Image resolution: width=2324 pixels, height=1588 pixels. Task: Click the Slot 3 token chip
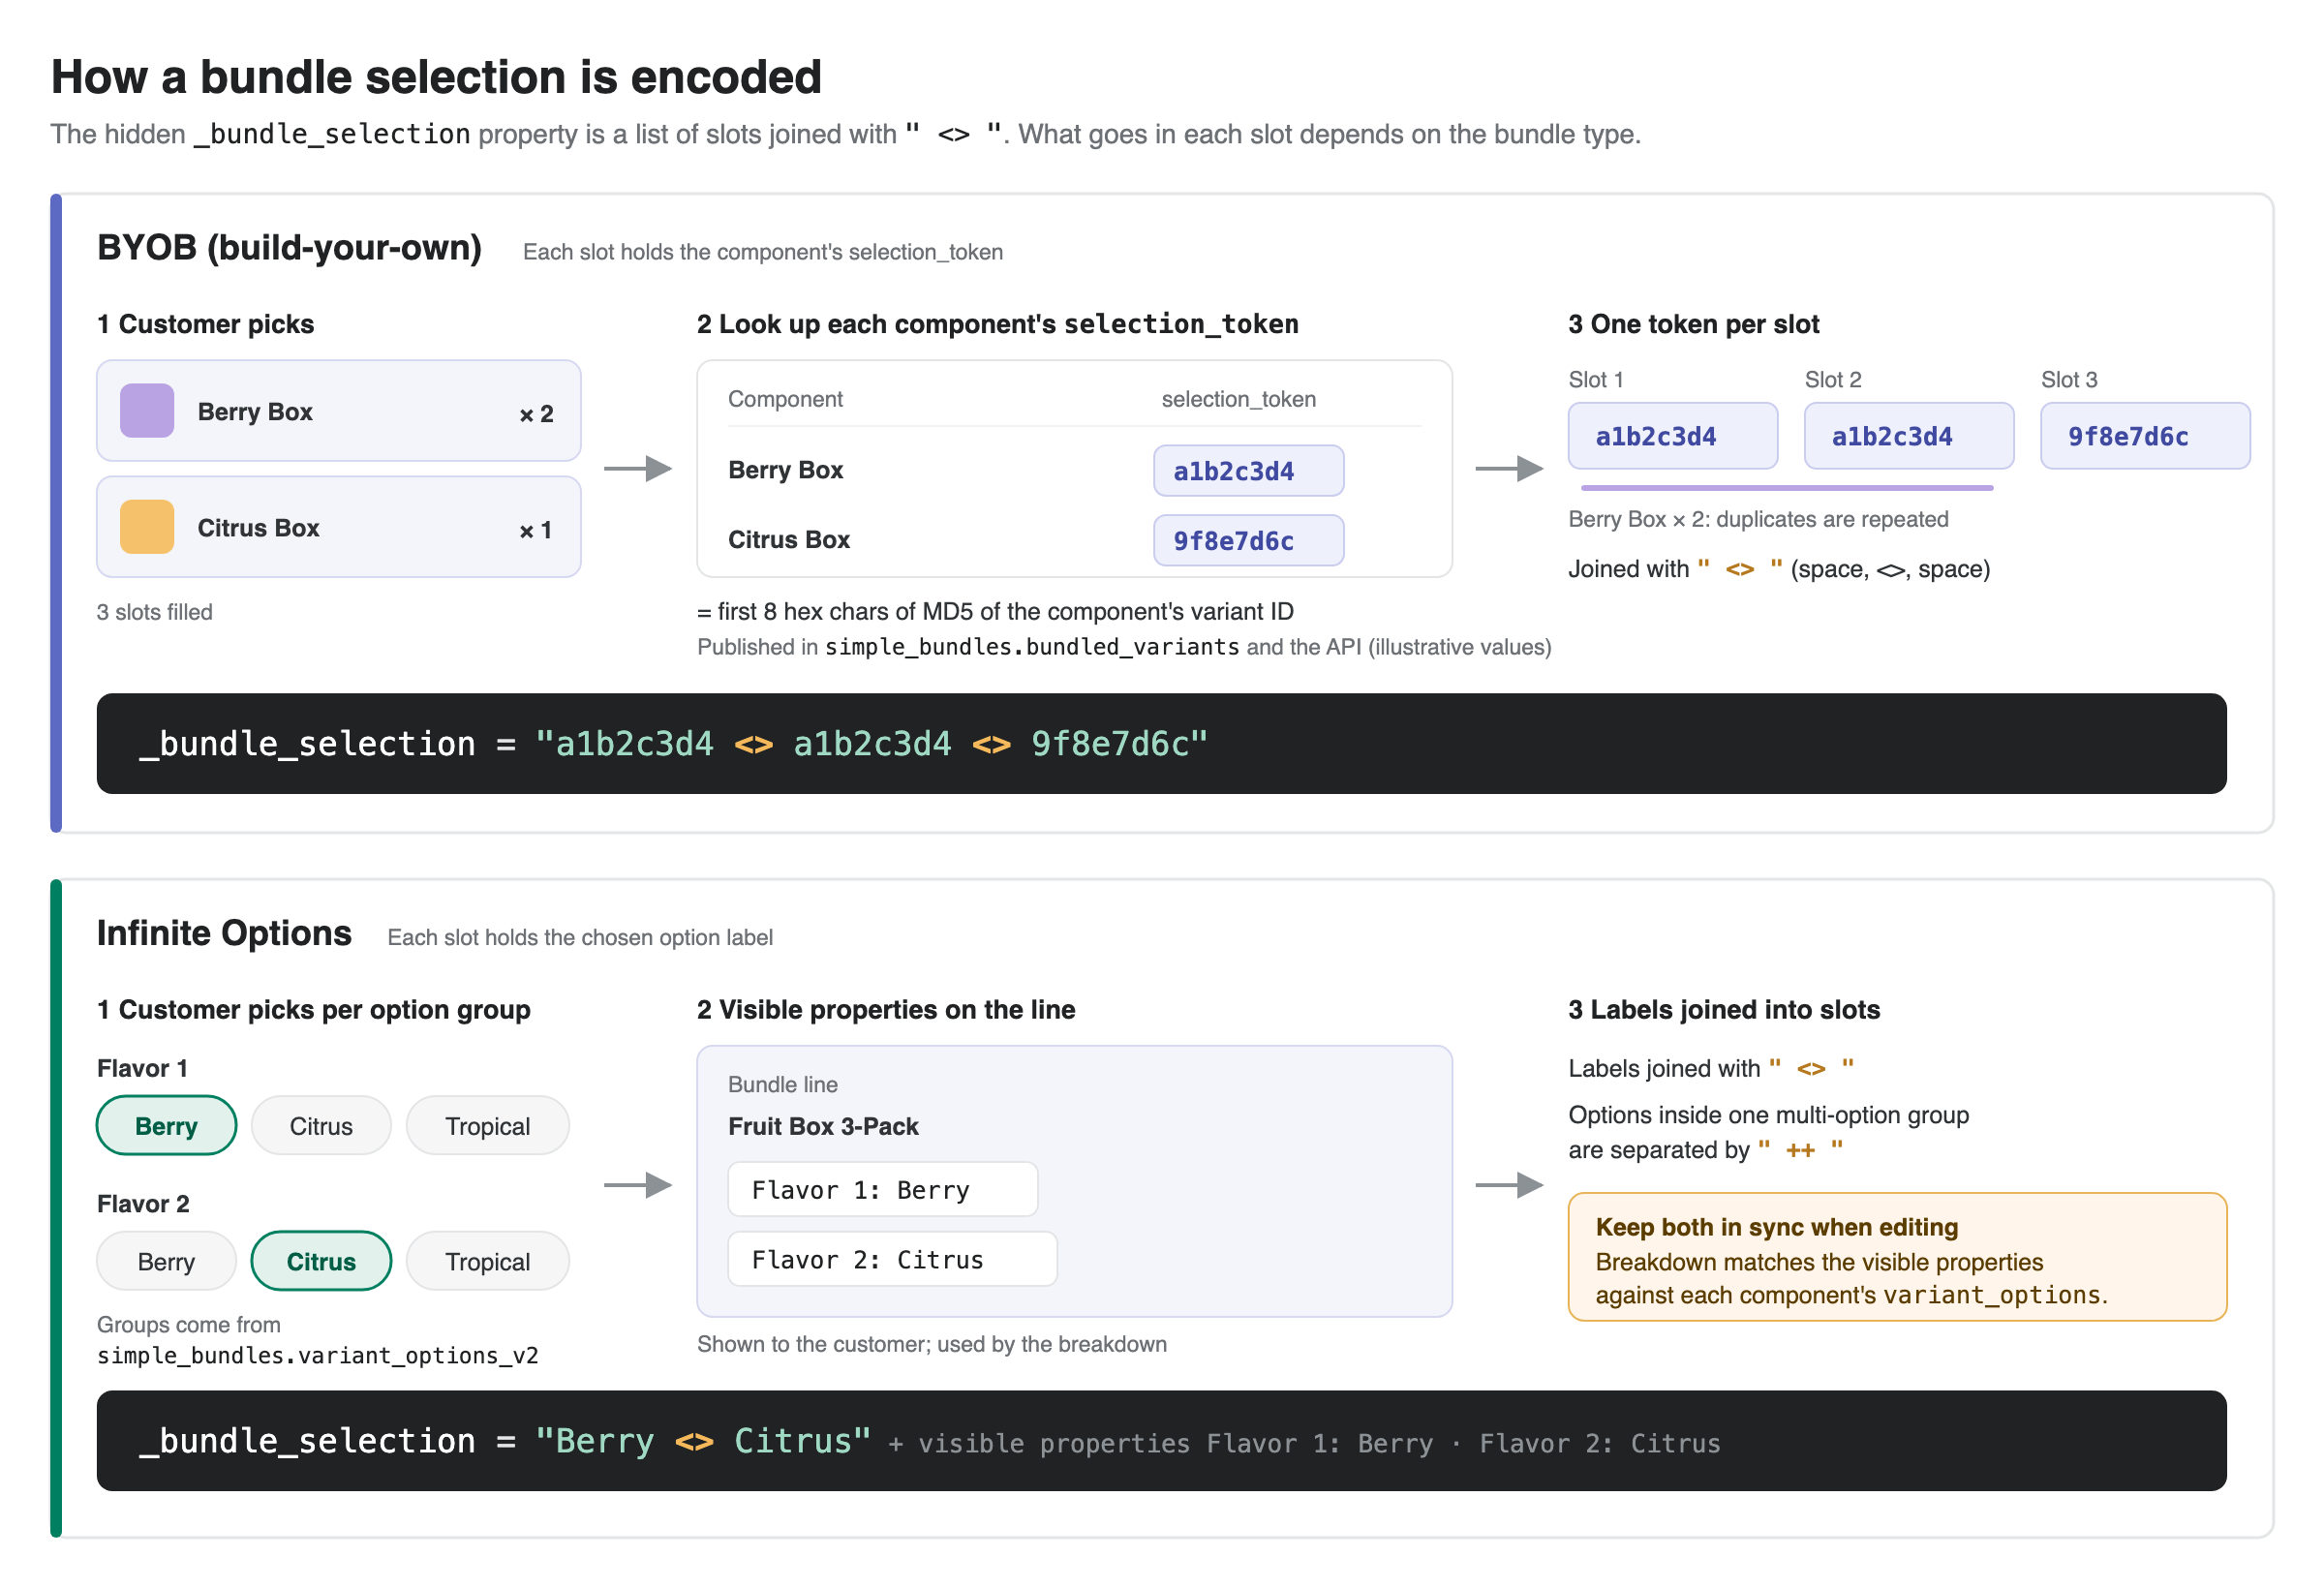coord(2145,436)
